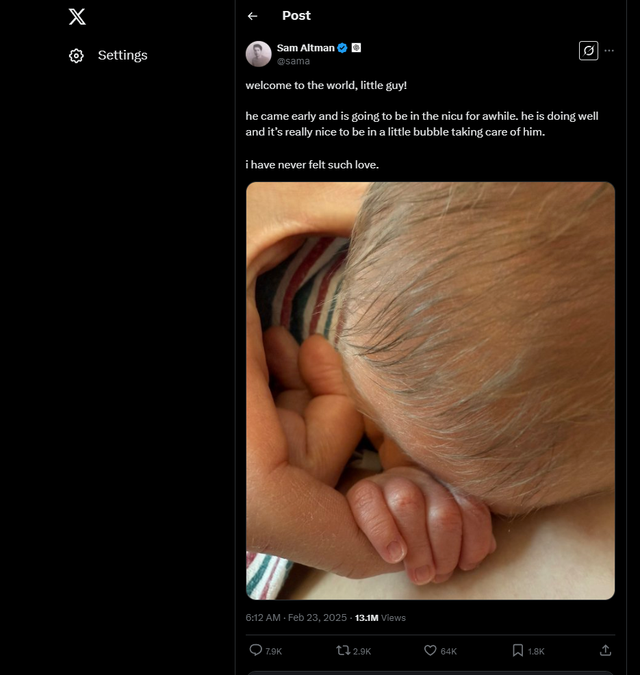
Task: Open the three-dot more options menu
Action: 609,50
